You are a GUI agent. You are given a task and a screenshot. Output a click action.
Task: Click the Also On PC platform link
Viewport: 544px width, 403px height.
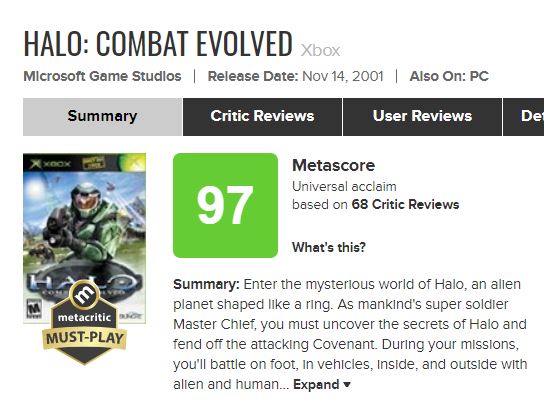(479, 76)
